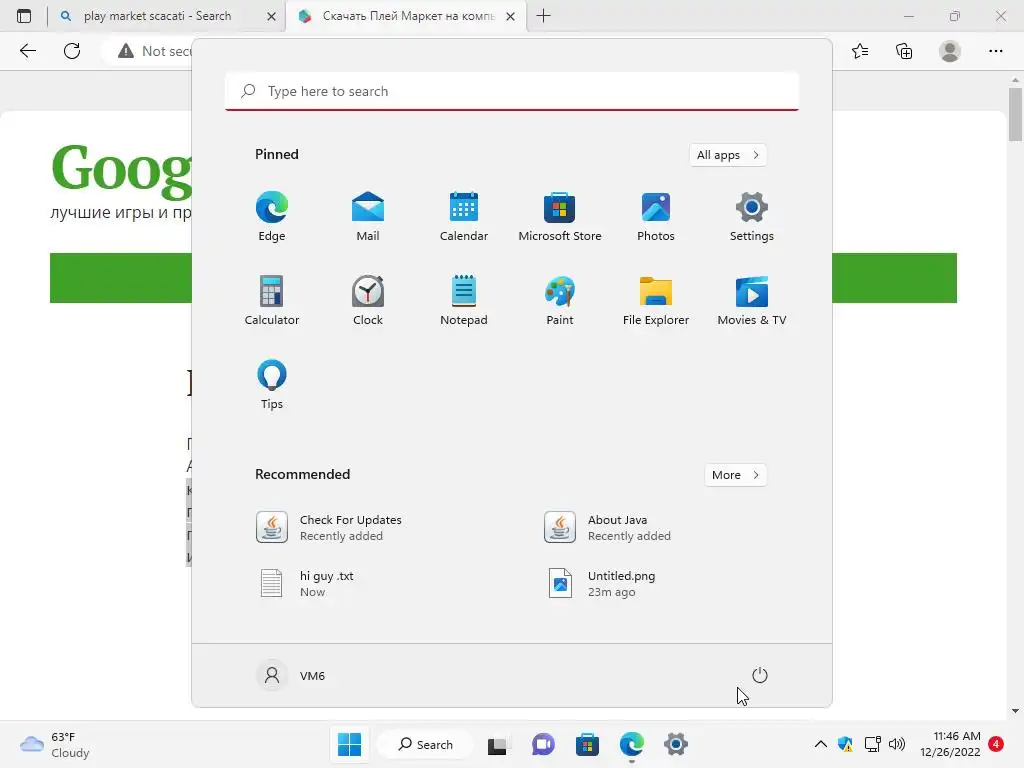Click the Not secure warning icon
This screenshot has width=1024, height=768.
coord(125,51)
